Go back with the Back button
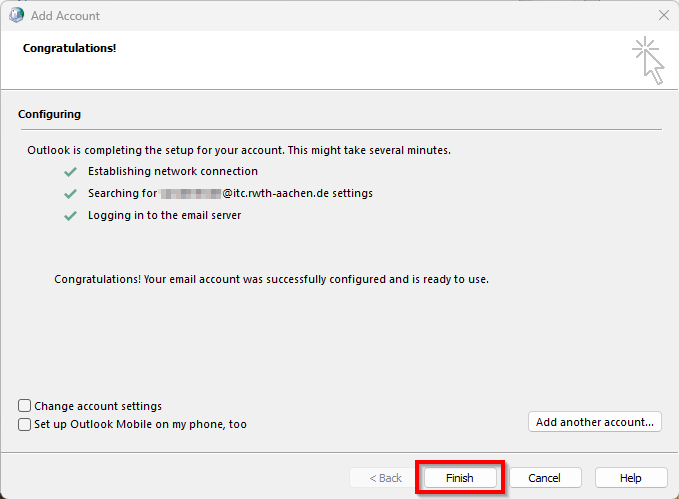679x499 pixels. [x=385, y=478]
